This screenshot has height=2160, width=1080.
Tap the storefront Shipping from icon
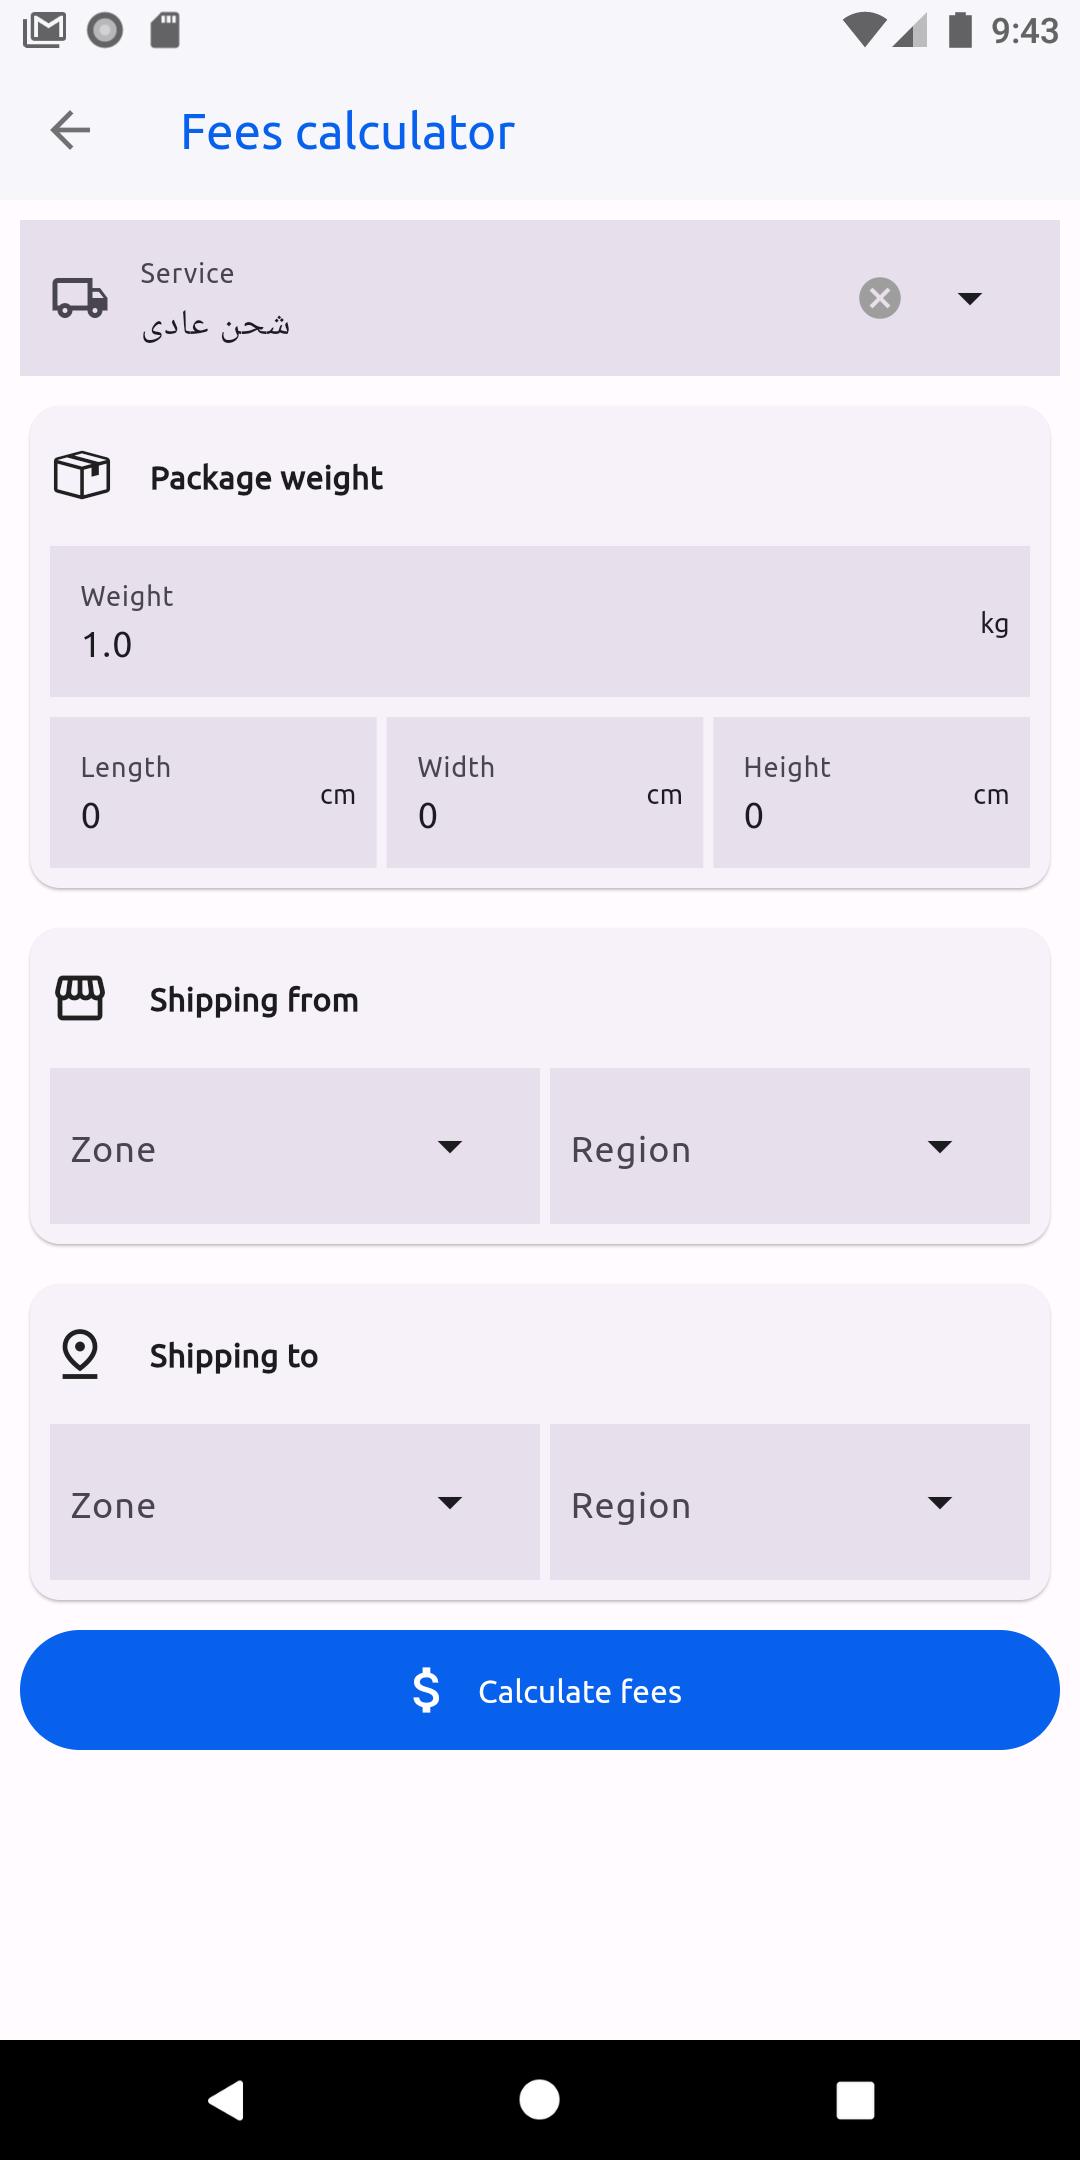coord(80,998)
